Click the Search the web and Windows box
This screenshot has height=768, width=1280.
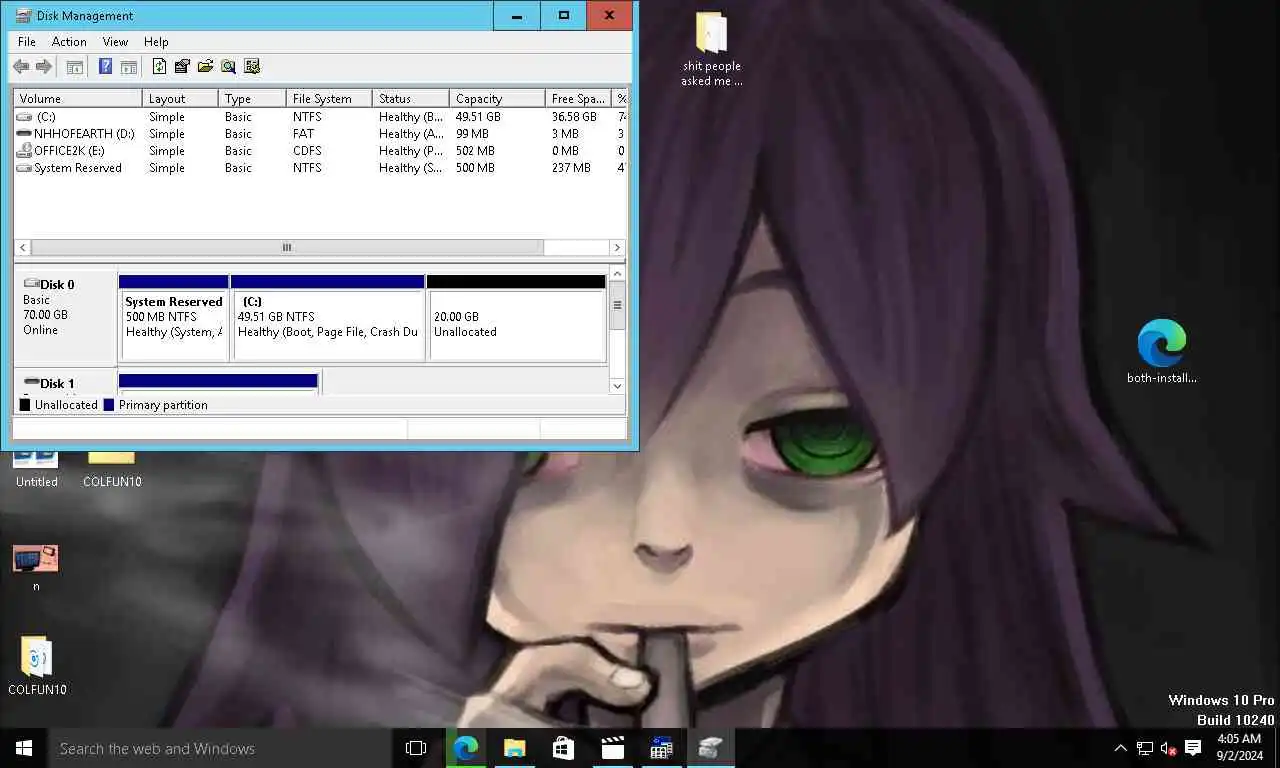point(219,748)
